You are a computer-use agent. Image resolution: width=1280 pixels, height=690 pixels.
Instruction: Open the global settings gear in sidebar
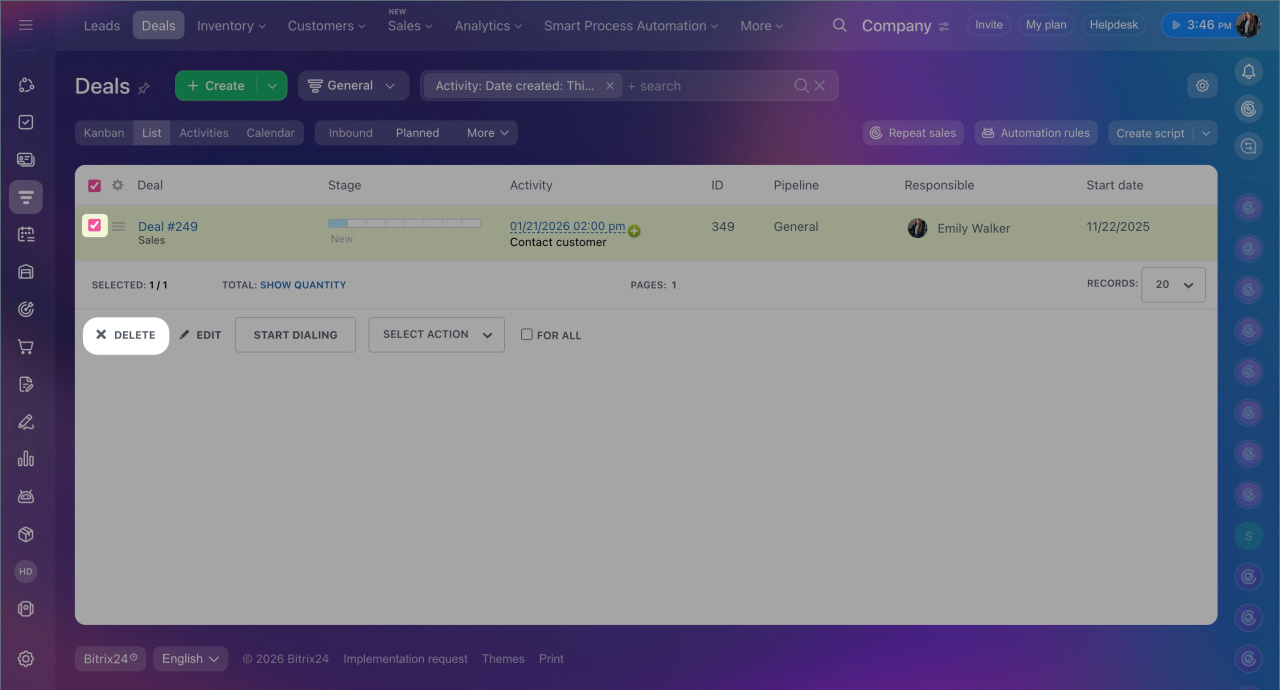coord(26,659)
